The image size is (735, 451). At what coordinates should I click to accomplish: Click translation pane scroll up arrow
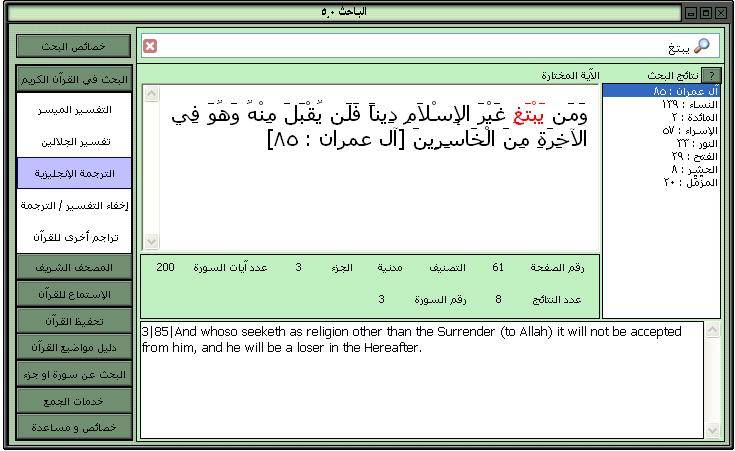[712, 330]
